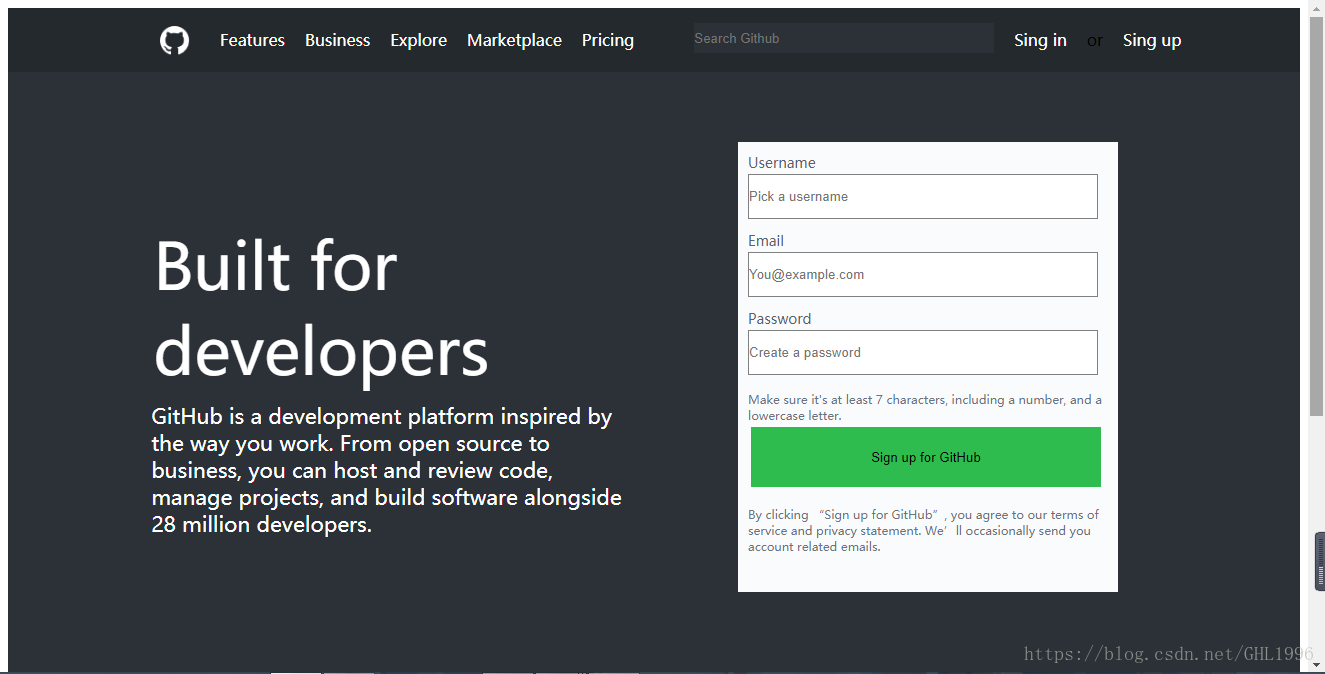
Task: Focus the Create a password field
Action: pyautogui.click(x=922, y=352)
